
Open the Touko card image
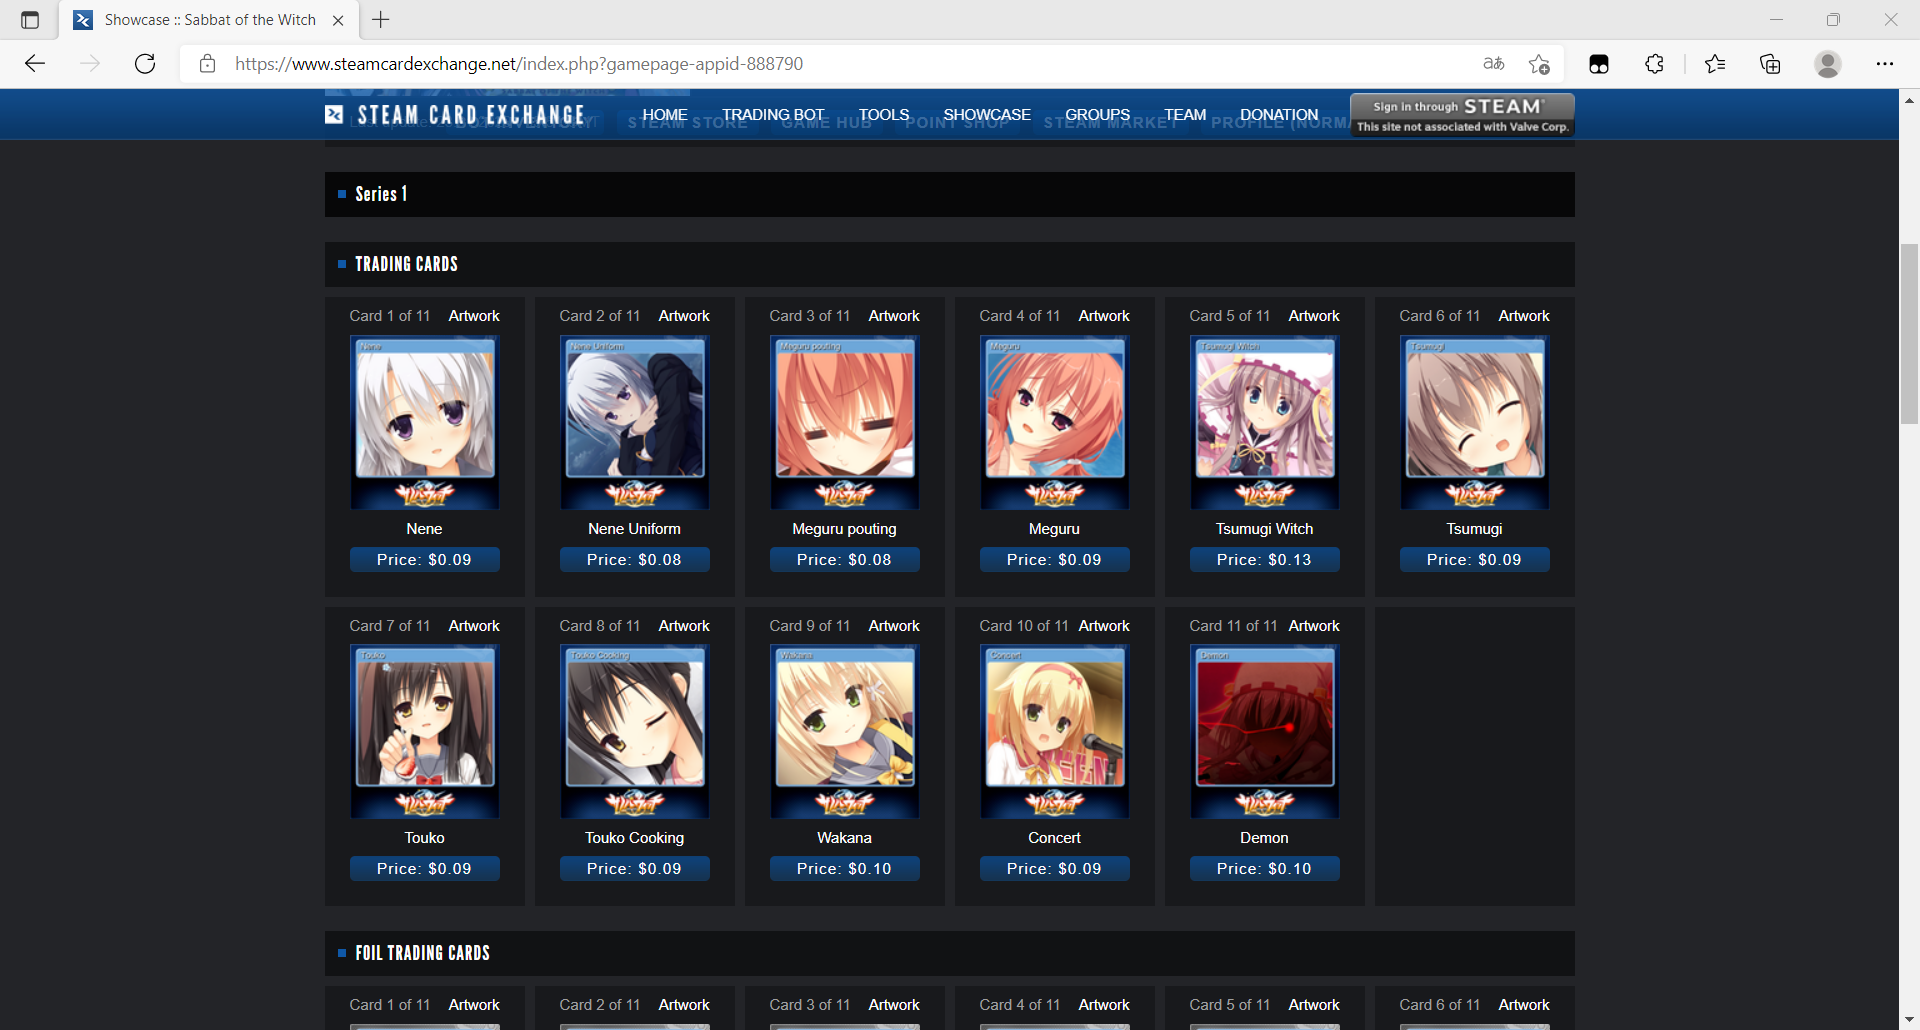(x=425, y=731)
